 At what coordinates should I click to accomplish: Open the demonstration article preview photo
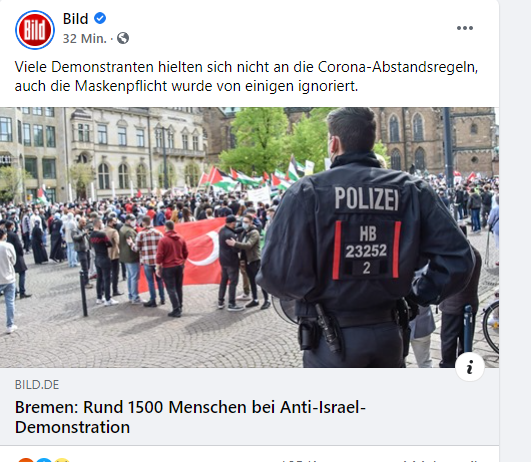tap(249, 237)
